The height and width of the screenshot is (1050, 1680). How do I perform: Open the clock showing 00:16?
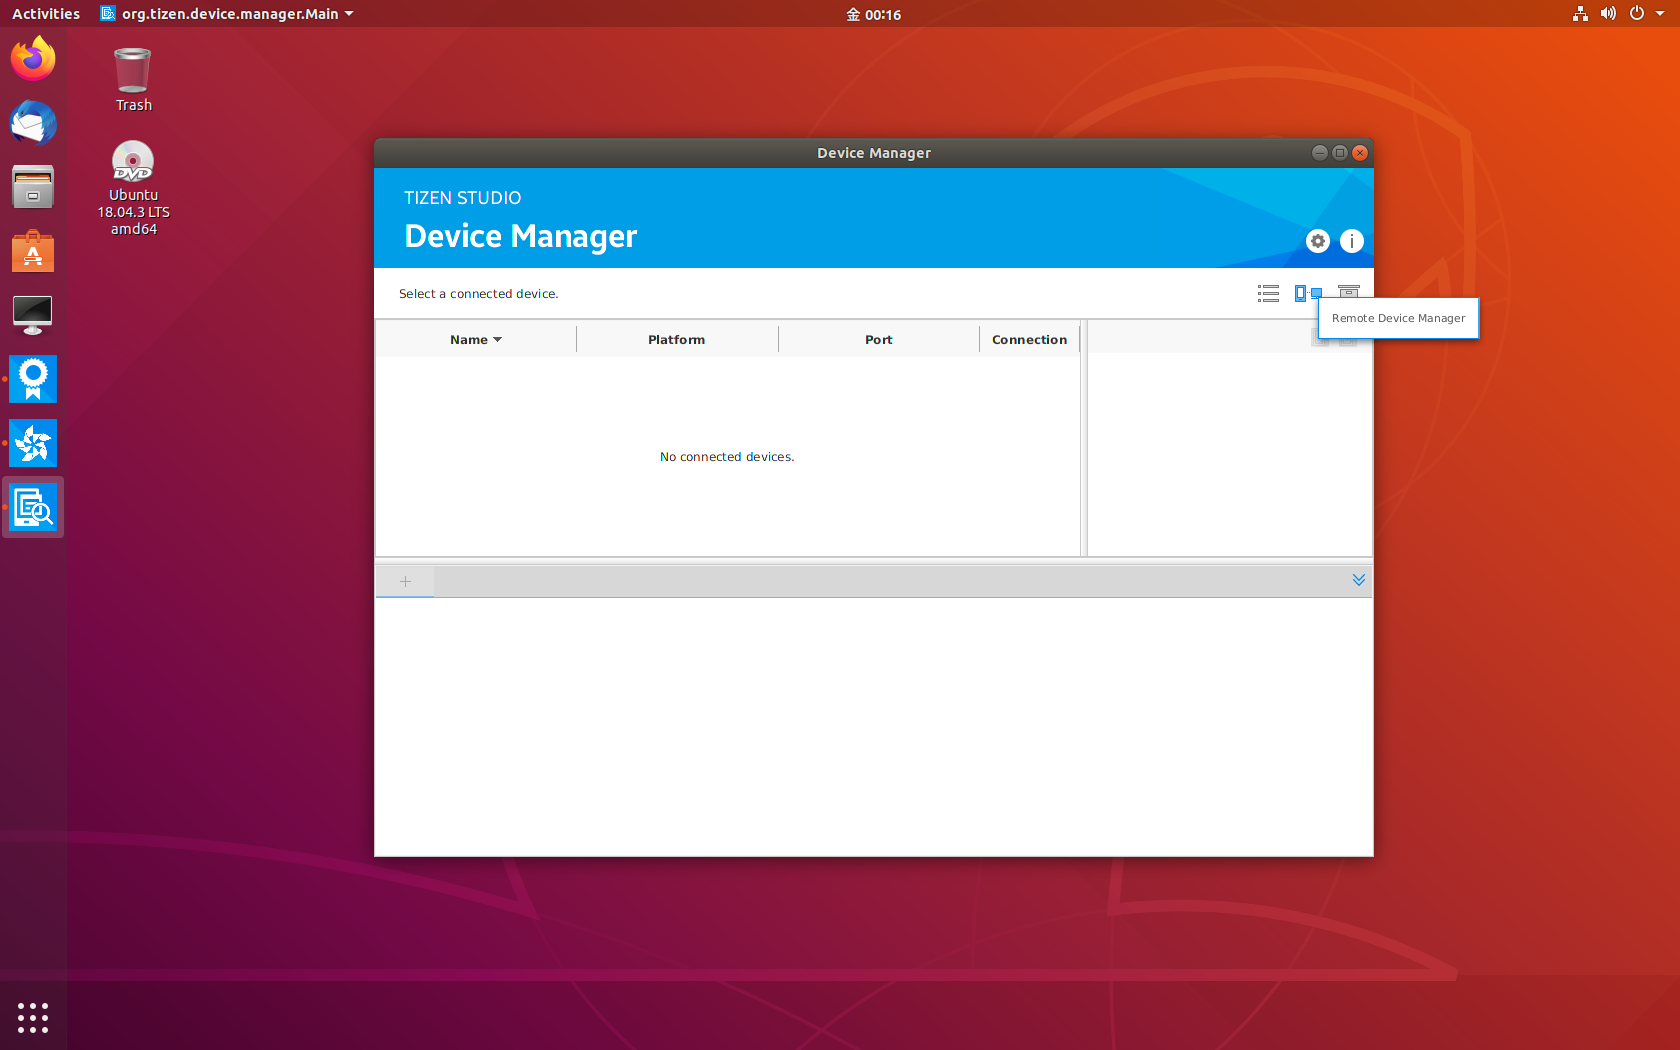[x=874, y=14]
